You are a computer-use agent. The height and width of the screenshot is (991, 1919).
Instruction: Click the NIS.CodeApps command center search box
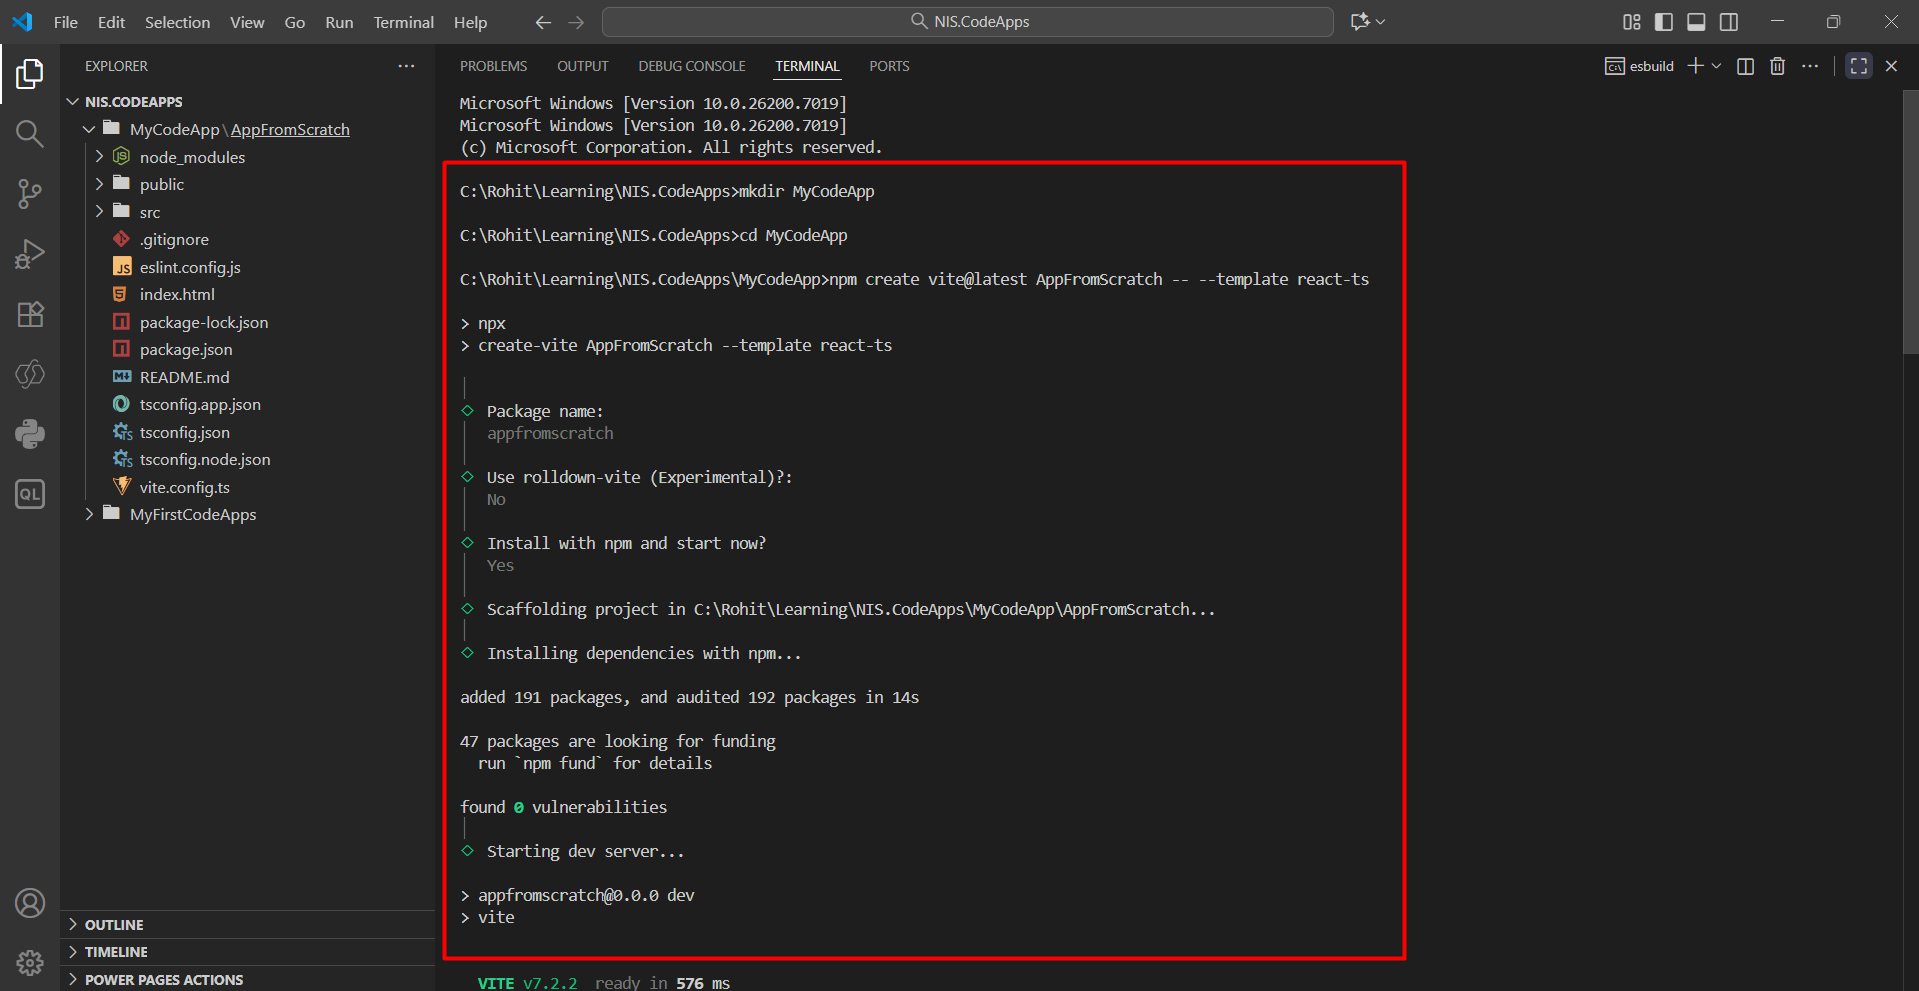(x=967, y=22)
